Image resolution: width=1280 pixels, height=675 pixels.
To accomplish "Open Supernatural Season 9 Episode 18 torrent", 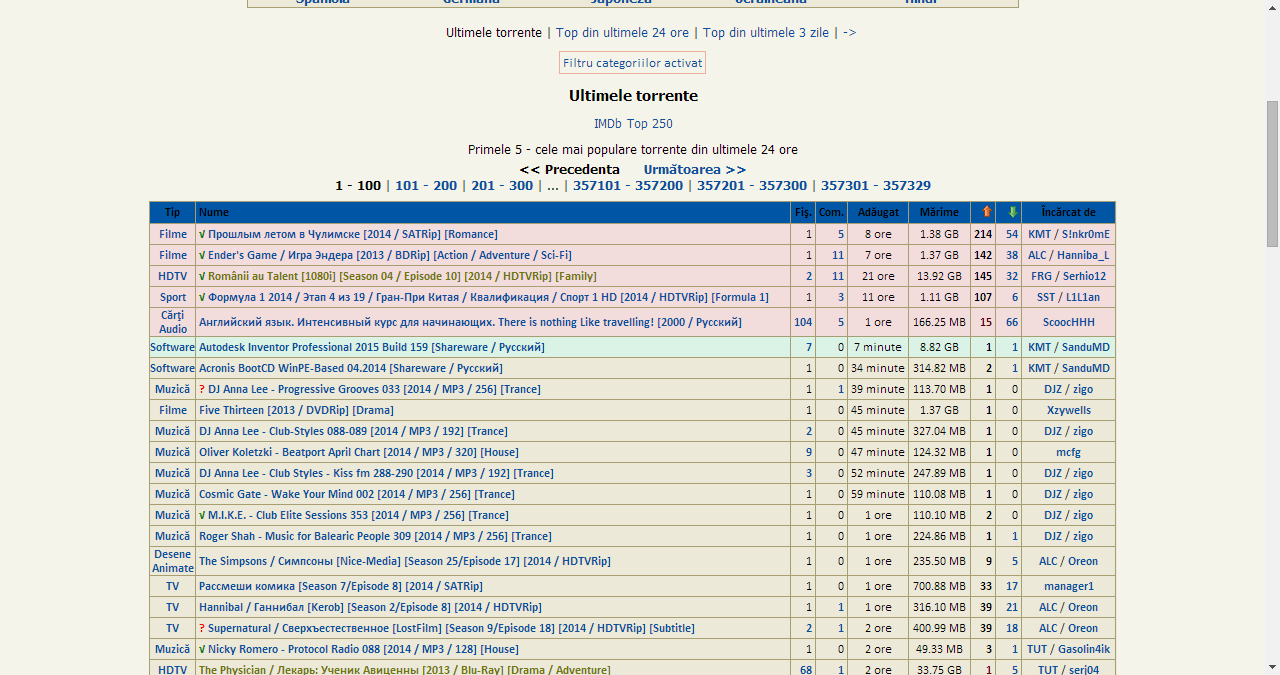I will [x=451, y=628].
